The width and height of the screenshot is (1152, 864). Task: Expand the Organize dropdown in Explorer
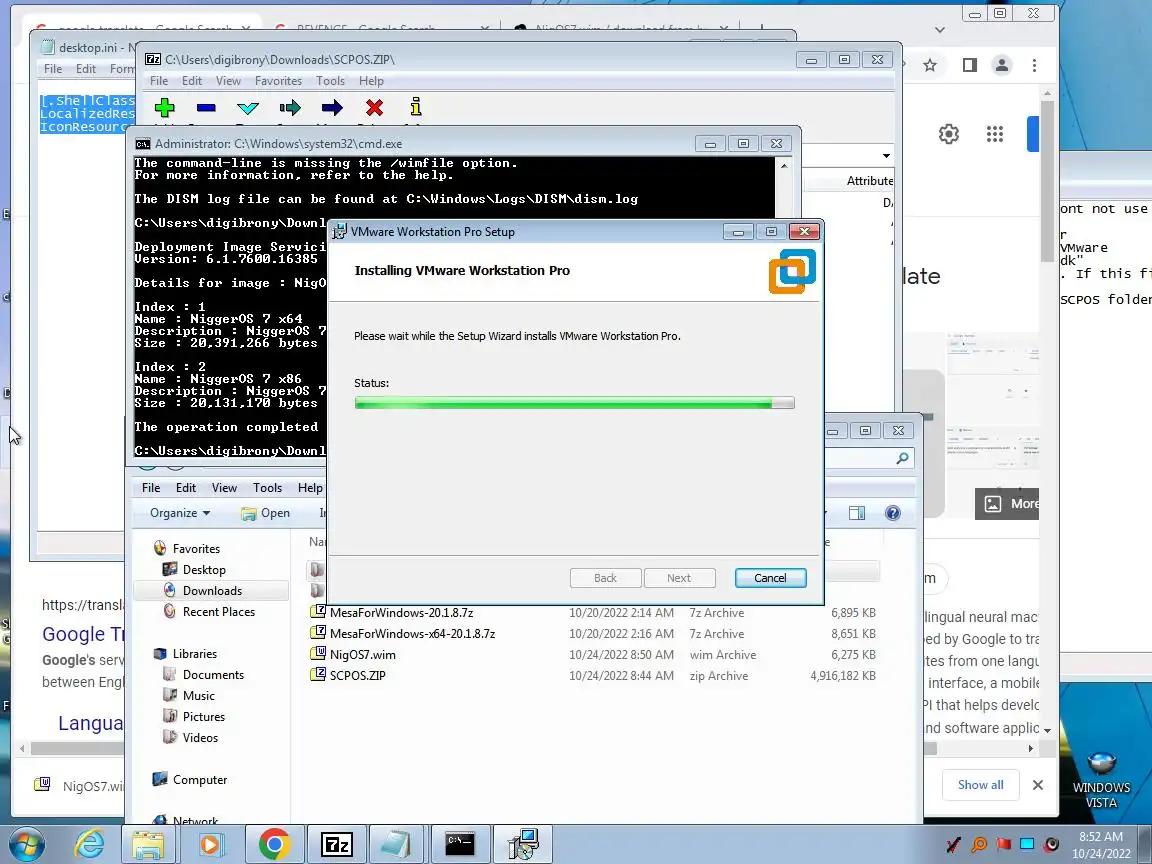[180, 513]
